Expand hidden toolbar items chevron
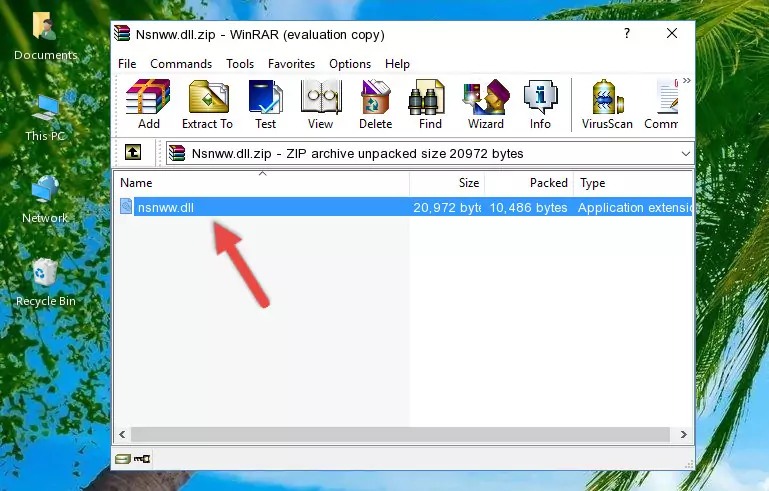Viewport: 769px width, 491px height. (x=687, y=81)
